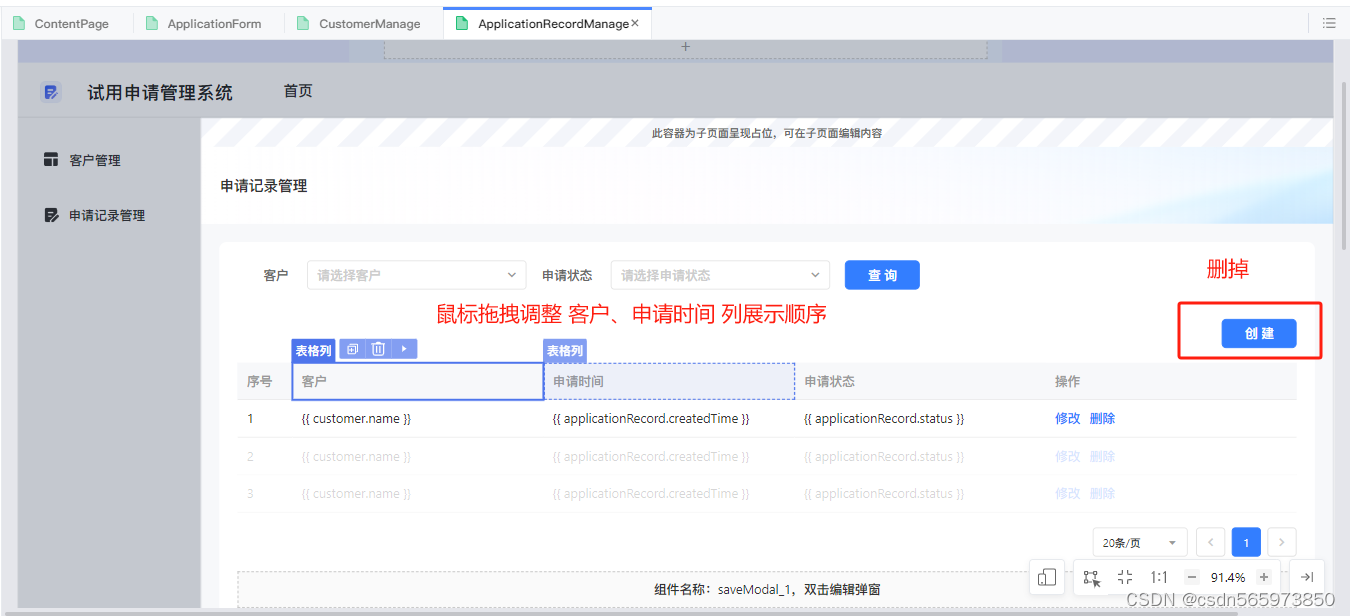Click the device preview icon in bottom toolbar
Viewport: 1350px width, 616px height.
point(1047,577)
